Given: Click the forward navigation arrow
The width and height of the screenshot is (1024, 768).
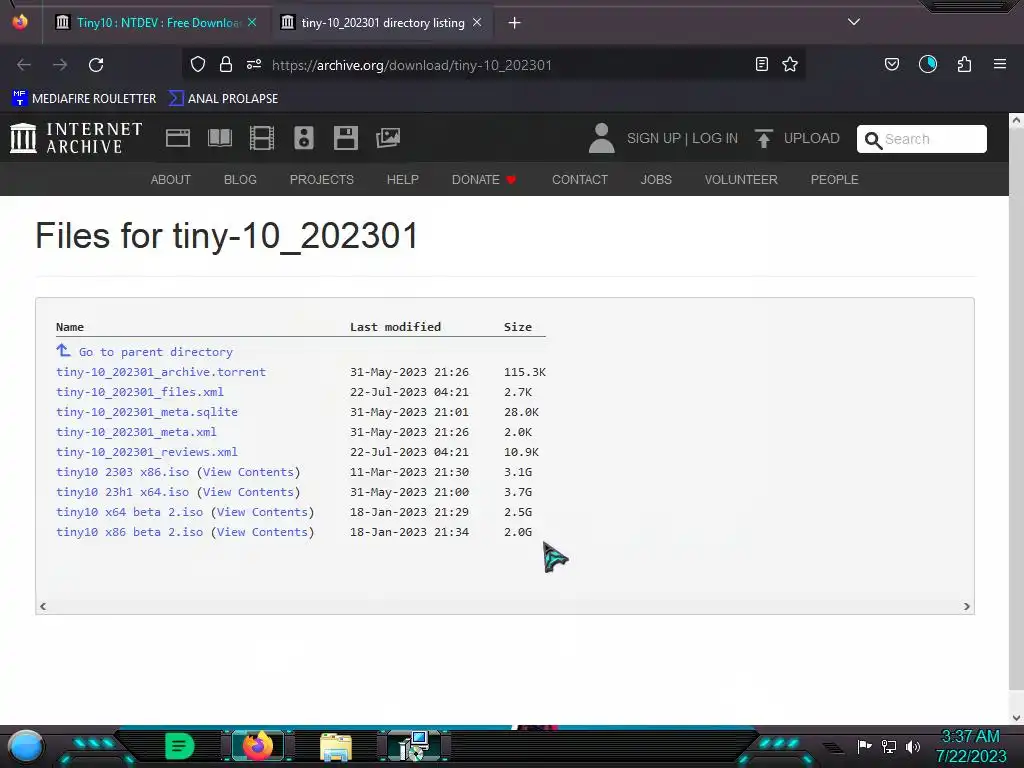Looking at the screenshot, I should click(60, 65).
